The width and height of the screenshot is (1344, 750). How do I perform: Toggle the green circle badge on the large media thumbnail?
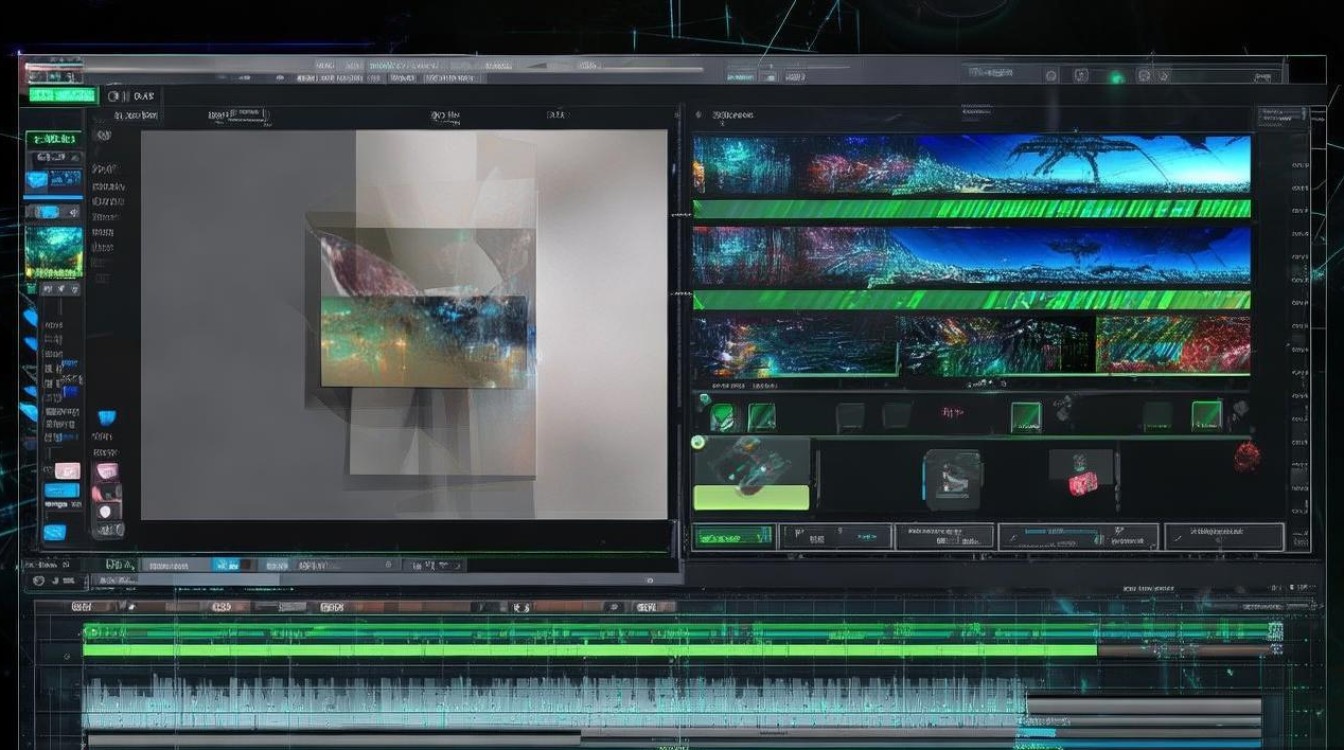pos(698,442)
